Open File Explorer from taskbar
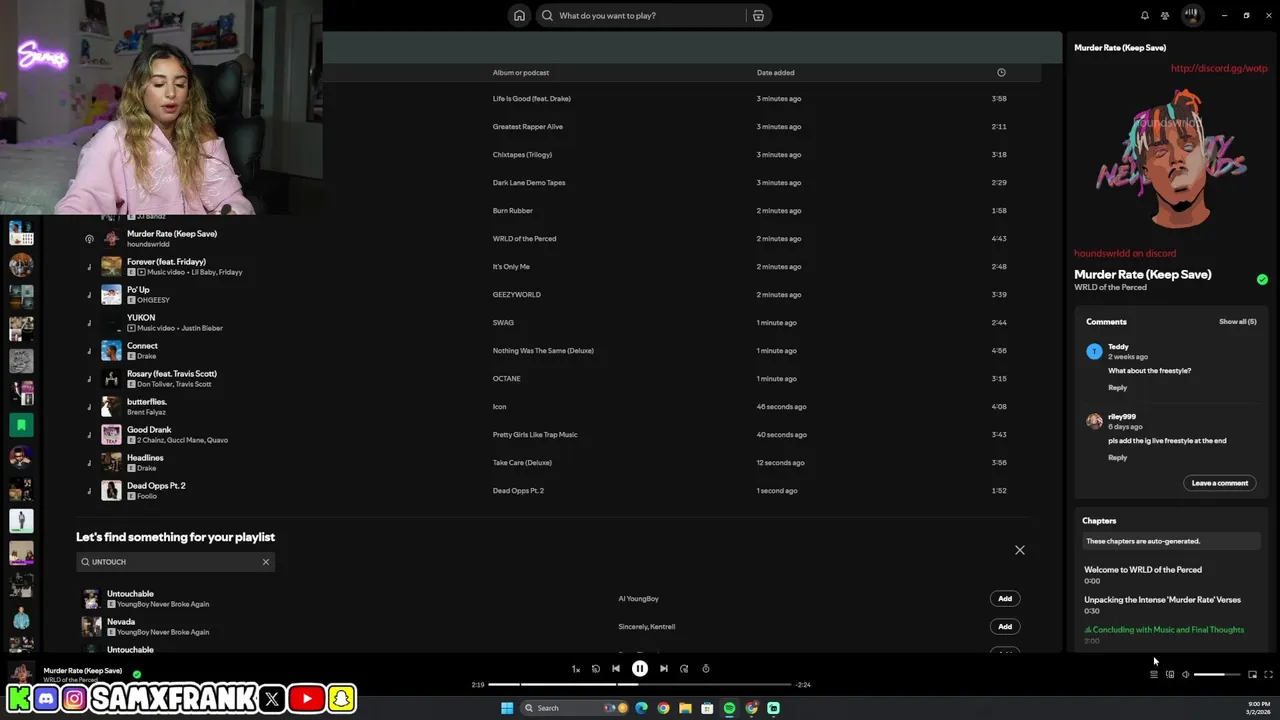 click(685, 708)
